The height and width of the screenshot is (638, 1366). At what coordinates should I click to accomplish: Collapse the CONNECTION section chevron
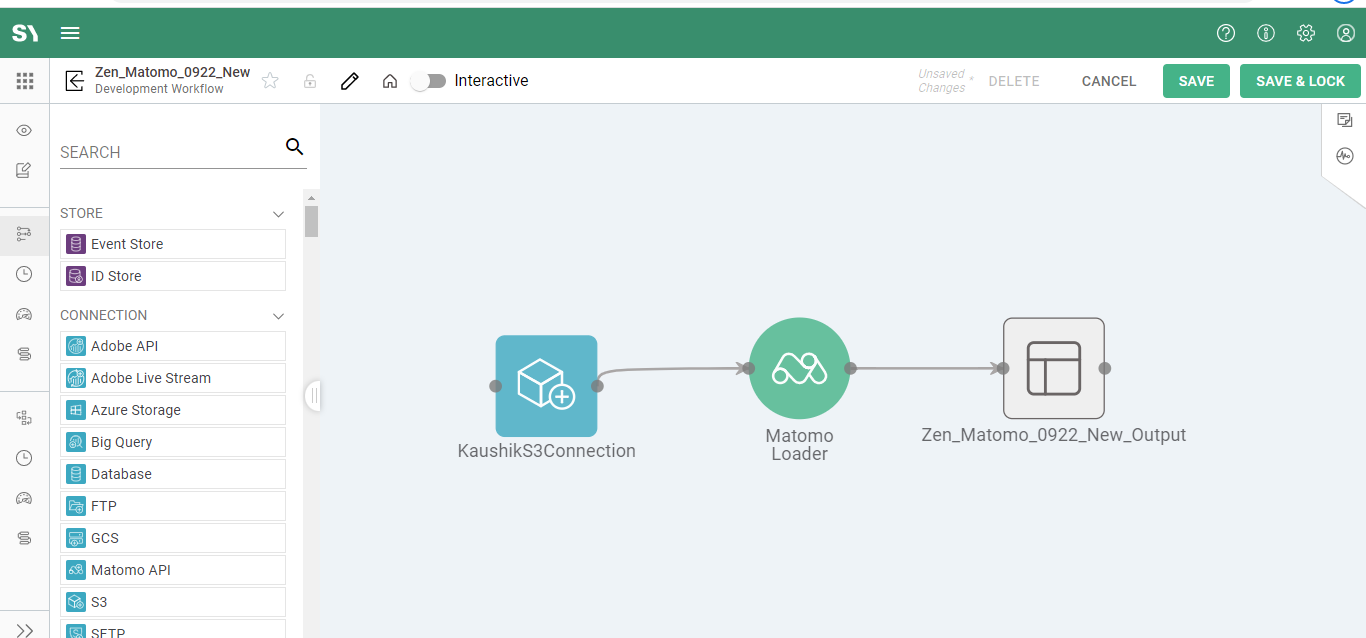tap(279, 316)
